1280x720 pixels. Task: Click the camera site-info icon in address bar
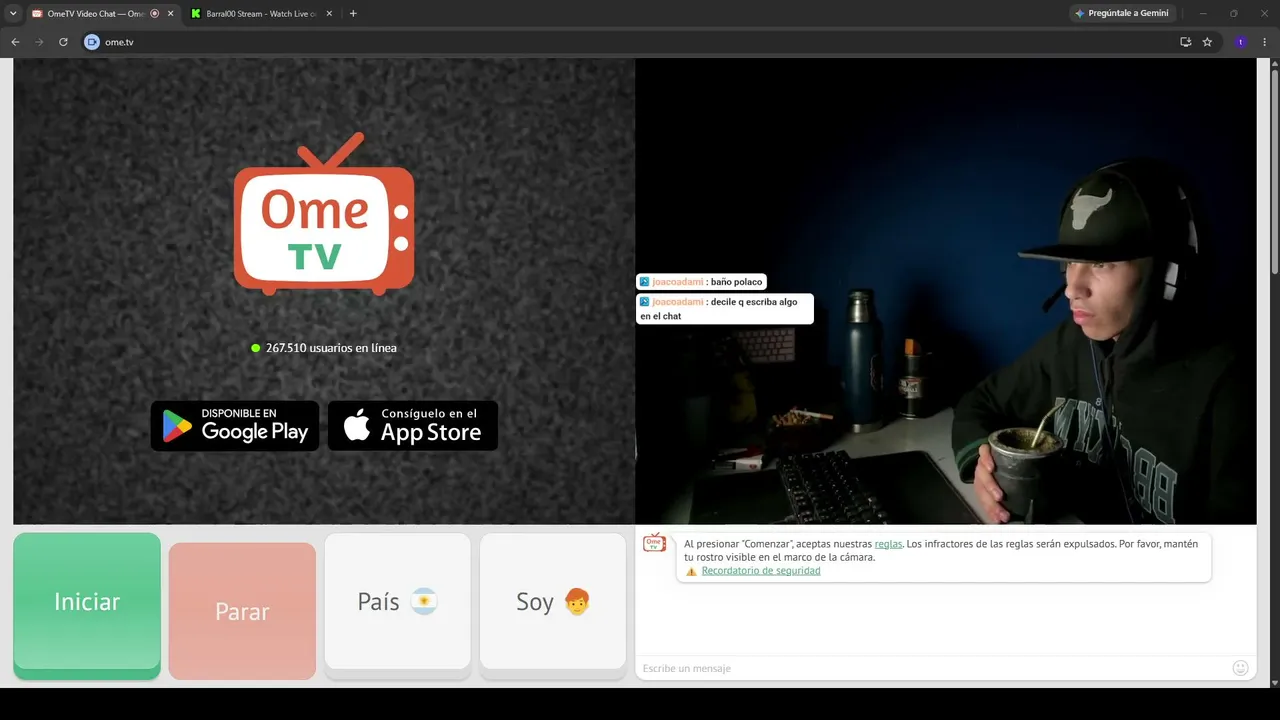(x=92, y=42)
